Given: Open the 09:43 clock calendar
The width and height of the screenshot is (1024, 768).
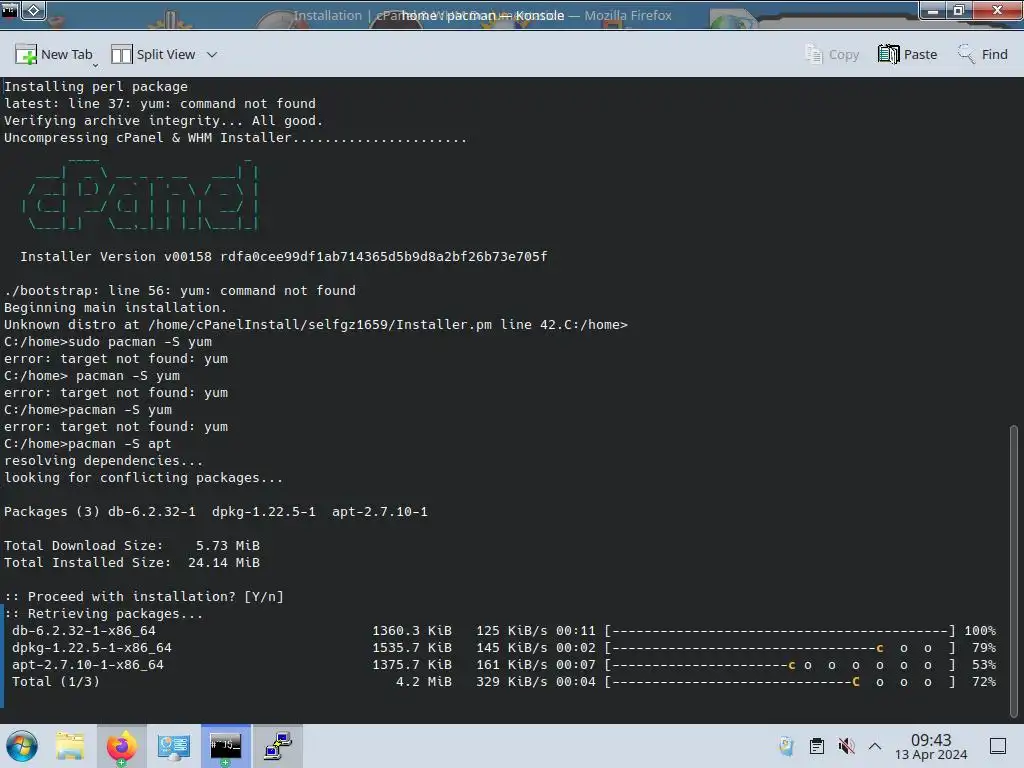Looking at the screenshot, I should pyautogui.click(x=931, y=746).
